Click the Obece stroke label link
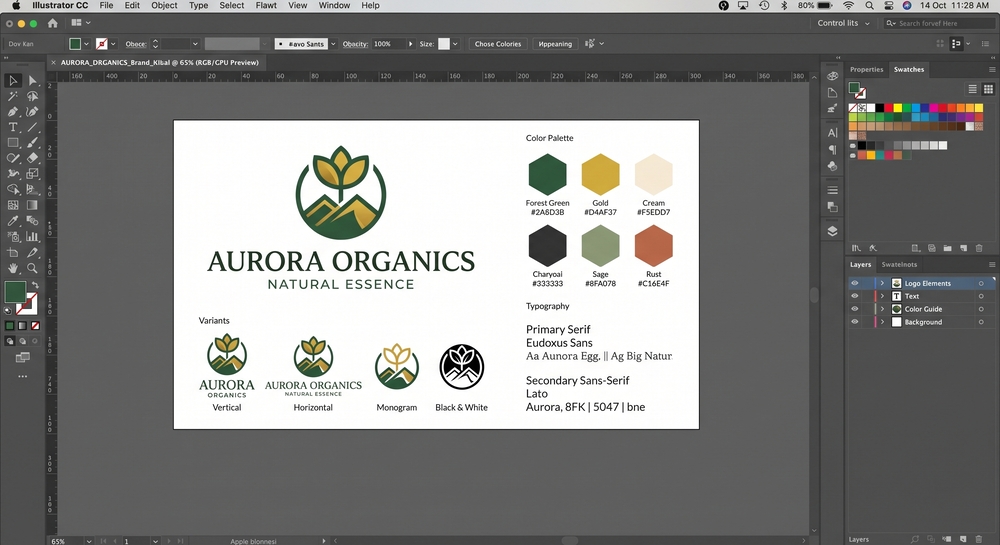 coord(136,44)
